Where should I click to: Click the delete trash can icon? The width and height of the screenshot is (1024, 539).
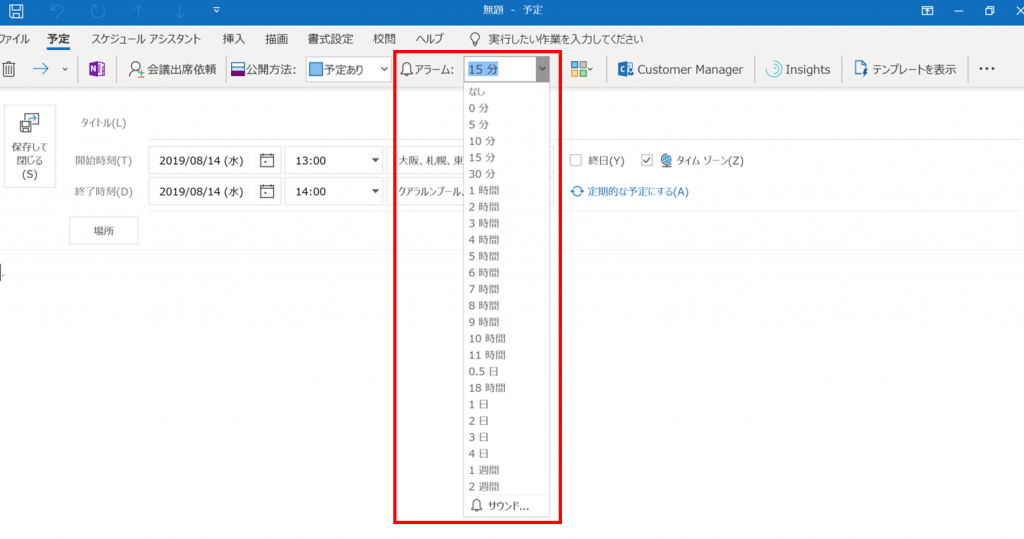click(8, 69)
